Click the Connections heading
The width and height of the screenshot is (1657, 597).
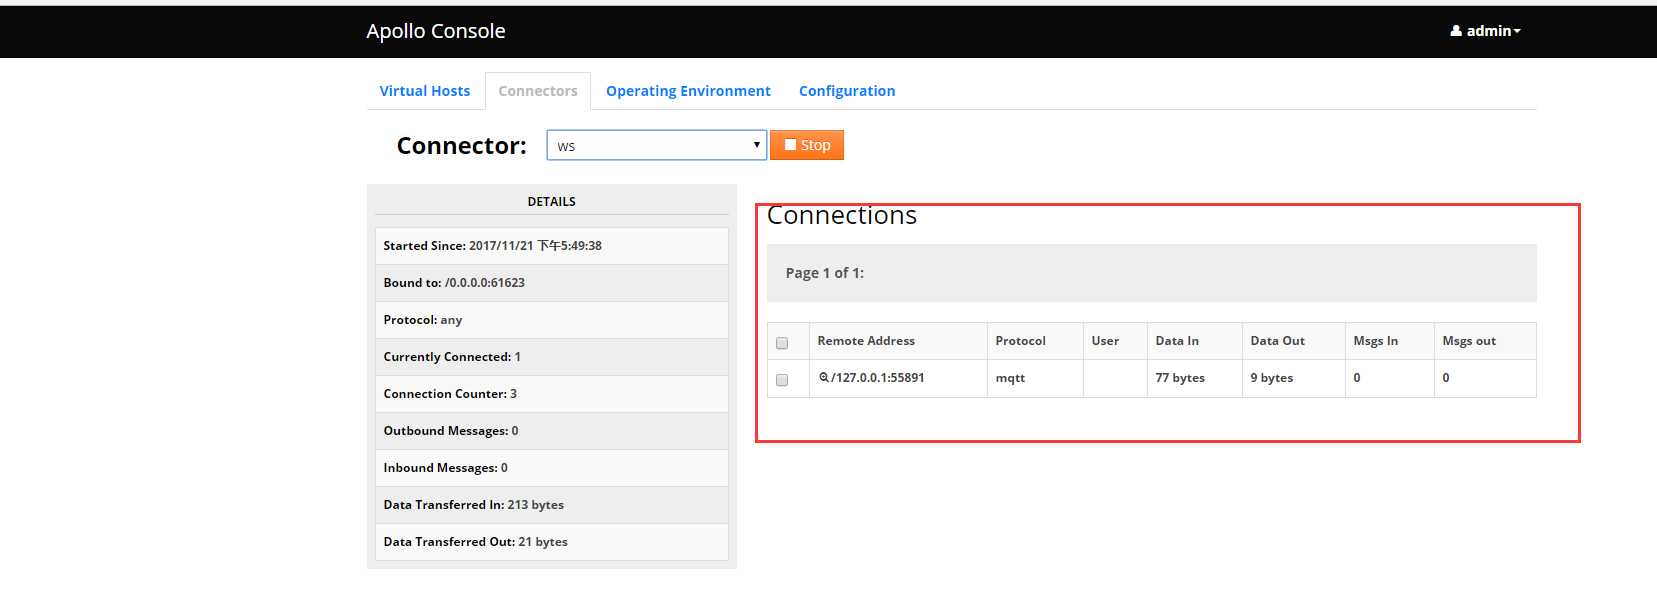[x=842, y=216]
